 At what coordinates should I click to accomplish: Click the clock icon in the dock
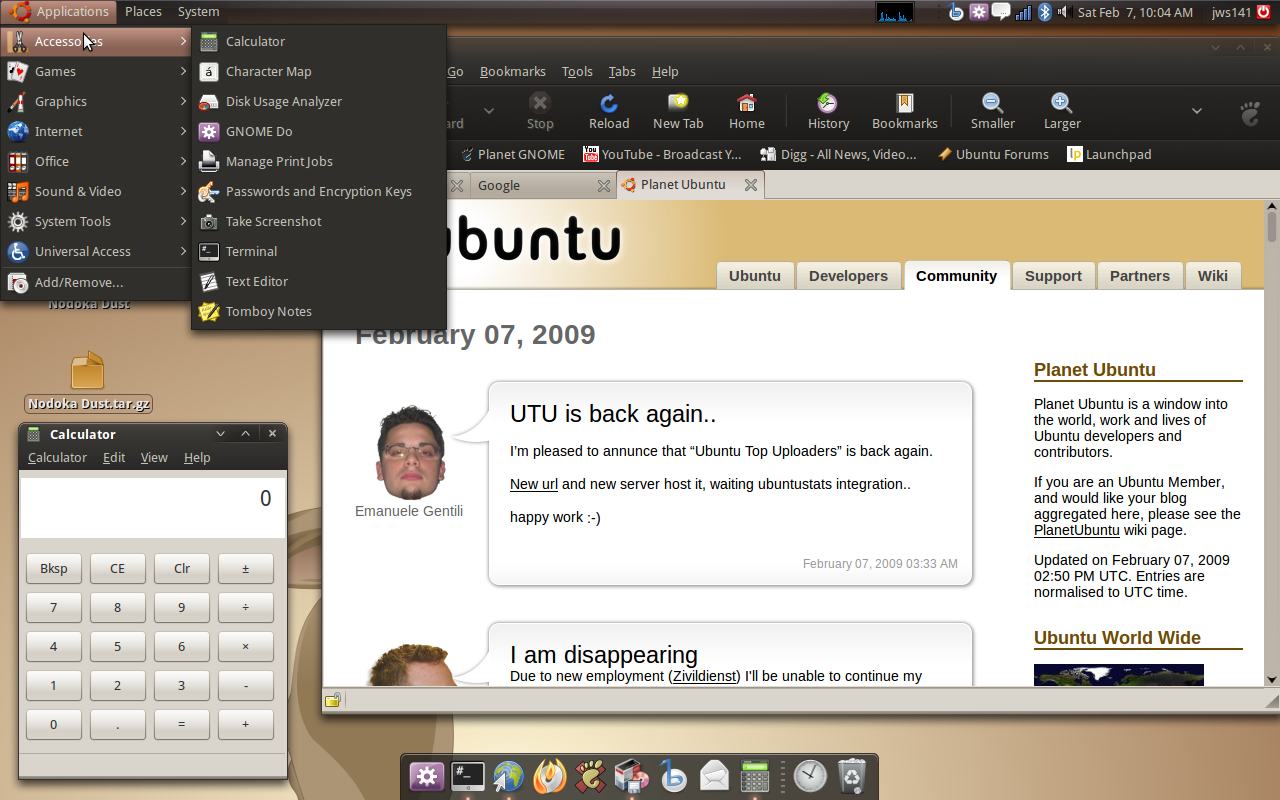pos(810,776)
